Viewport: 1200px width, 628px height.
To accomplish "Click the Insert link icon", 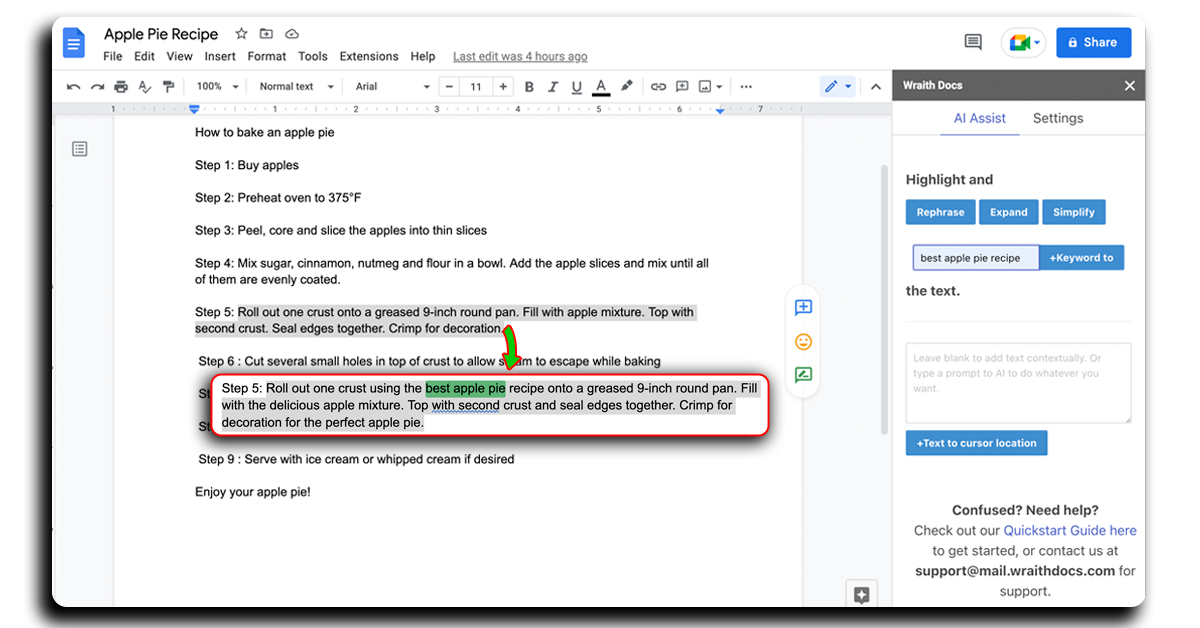I will pos(657,87).
